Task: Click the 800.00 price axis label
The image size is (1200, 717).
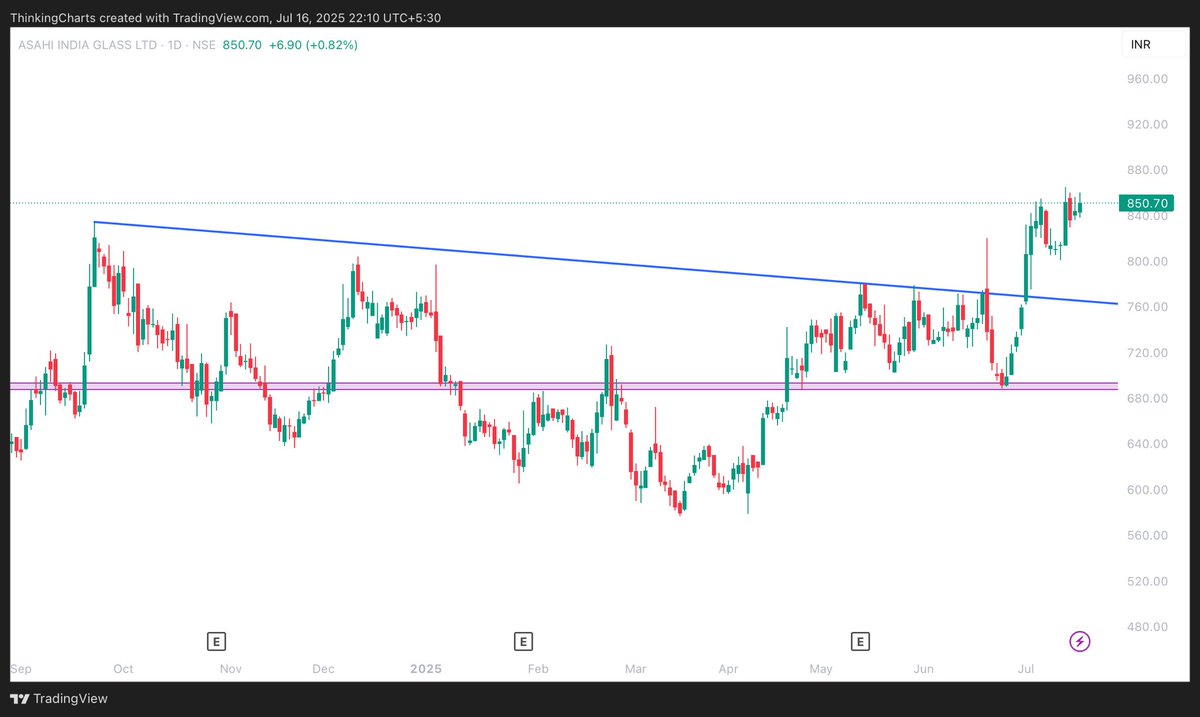Action: [x=1147, y=262]
